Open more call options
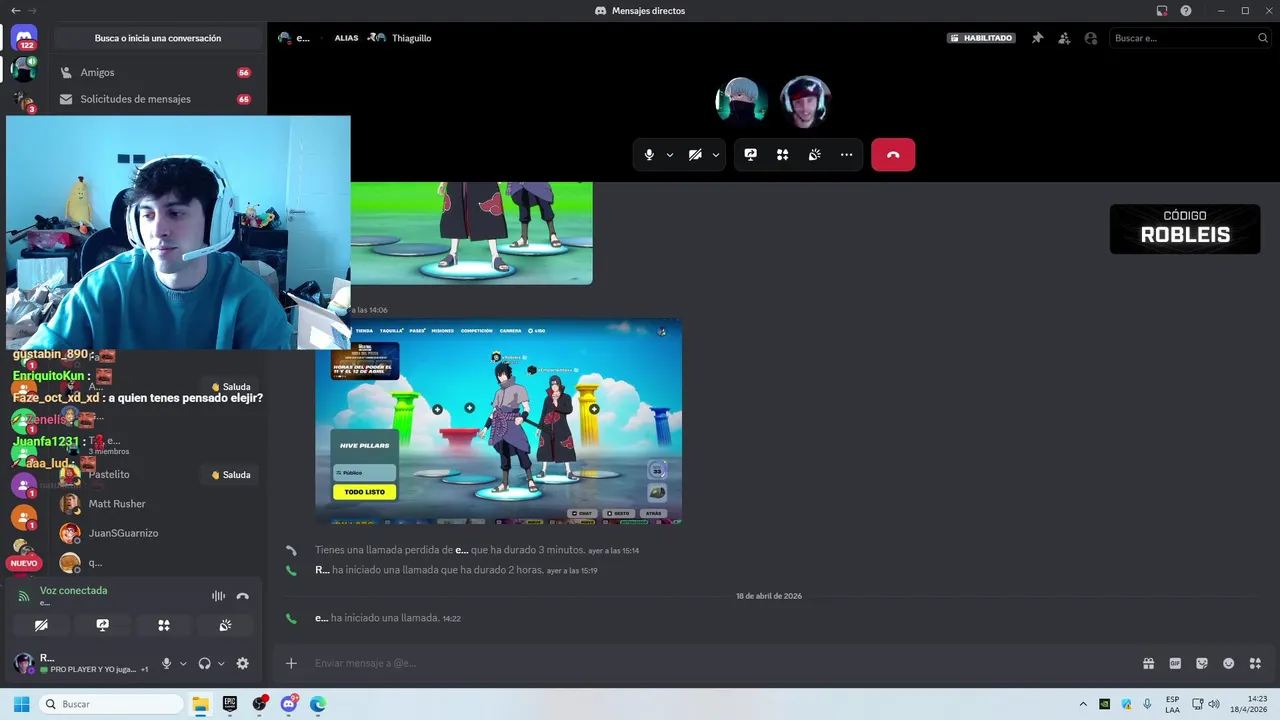This screenshot has width=1280, height=720. point(847,155)
